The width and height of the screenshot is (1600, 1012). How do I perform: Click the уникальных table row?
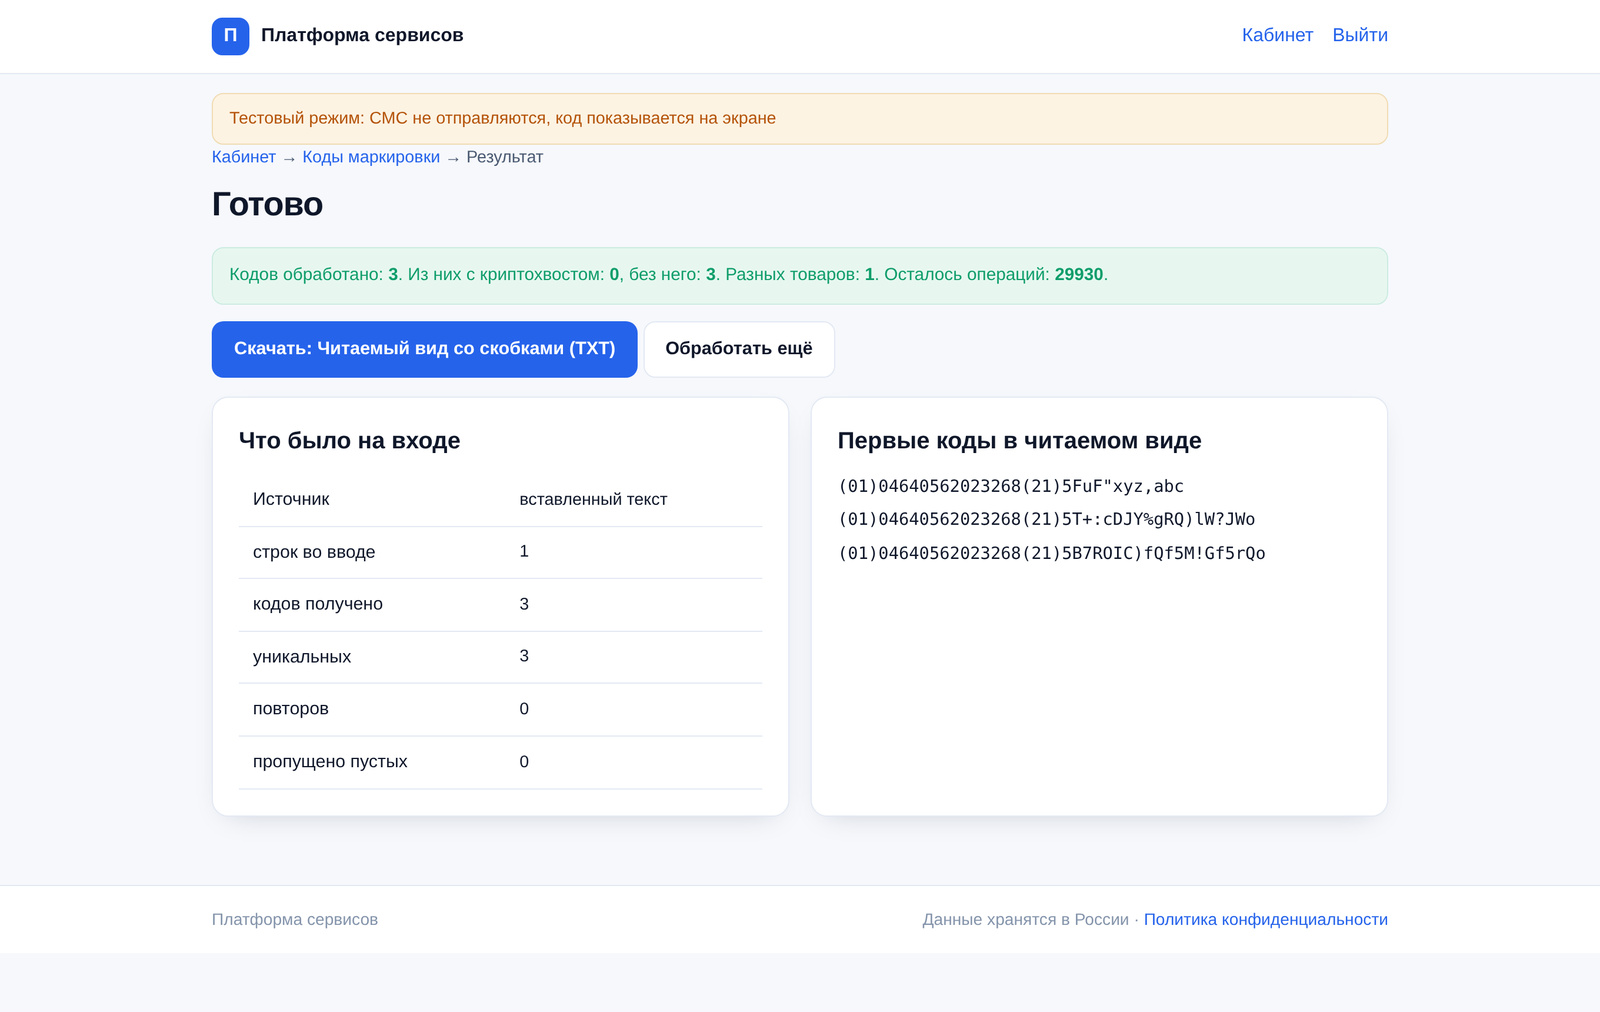[500, 657]
